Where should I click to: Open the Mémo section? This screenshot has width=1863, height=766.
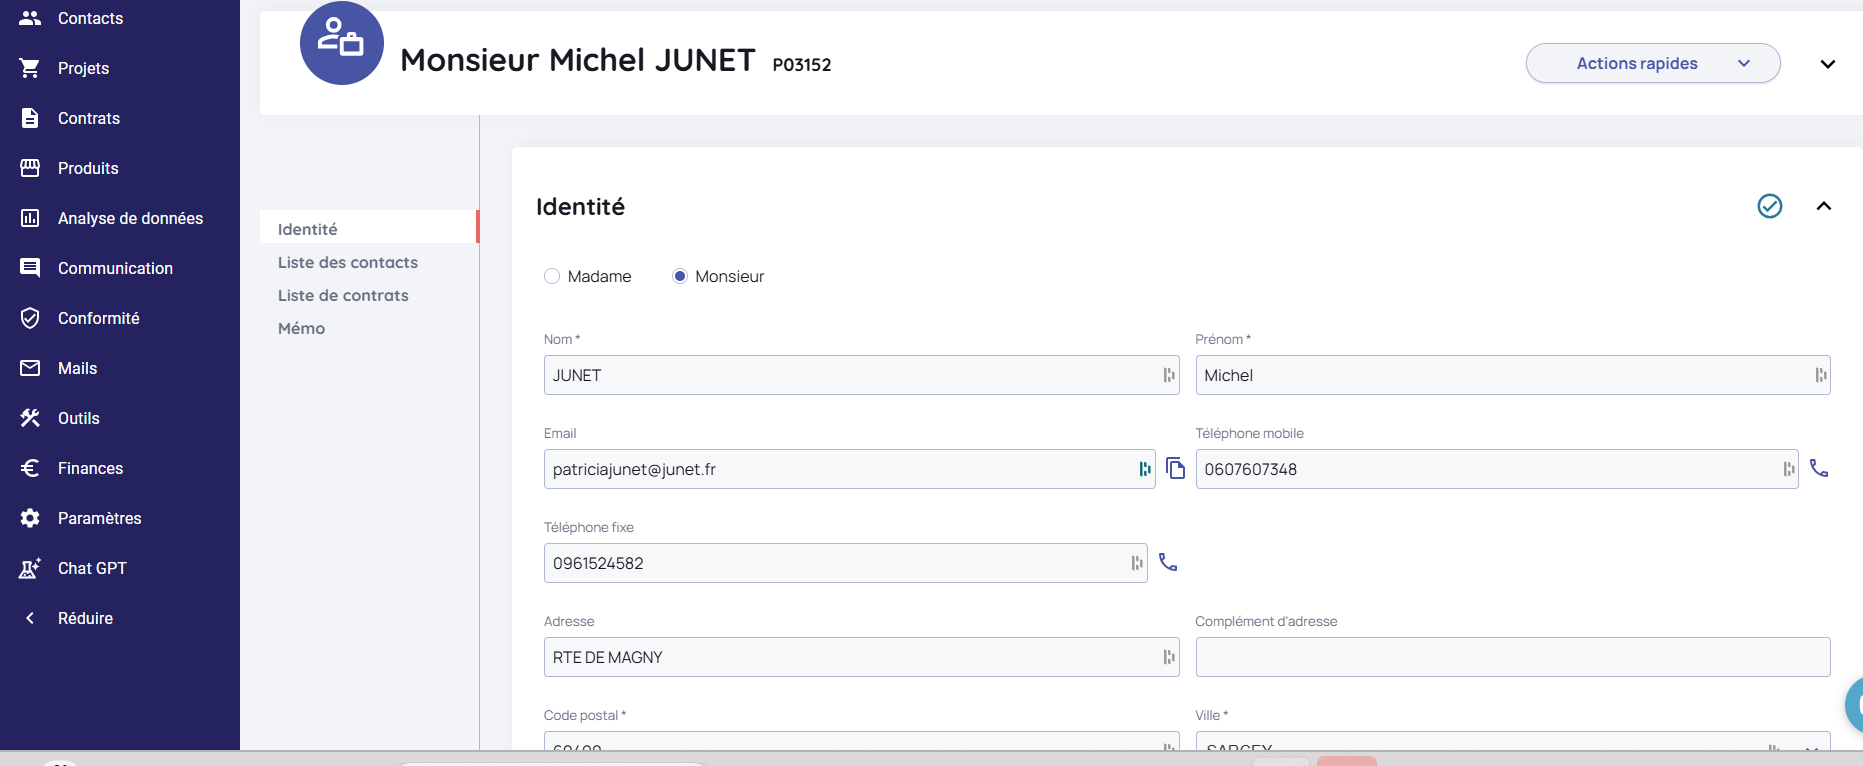pyautogui.click(x=301, y=328)
